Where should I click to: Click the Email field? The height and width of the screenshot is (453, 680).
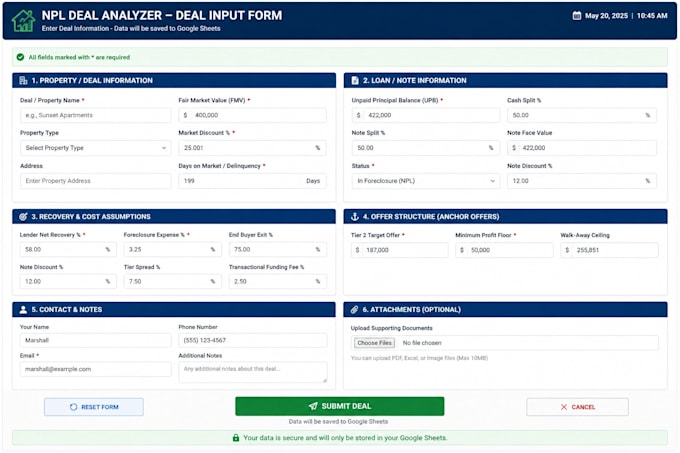click(x=95, y=369)
